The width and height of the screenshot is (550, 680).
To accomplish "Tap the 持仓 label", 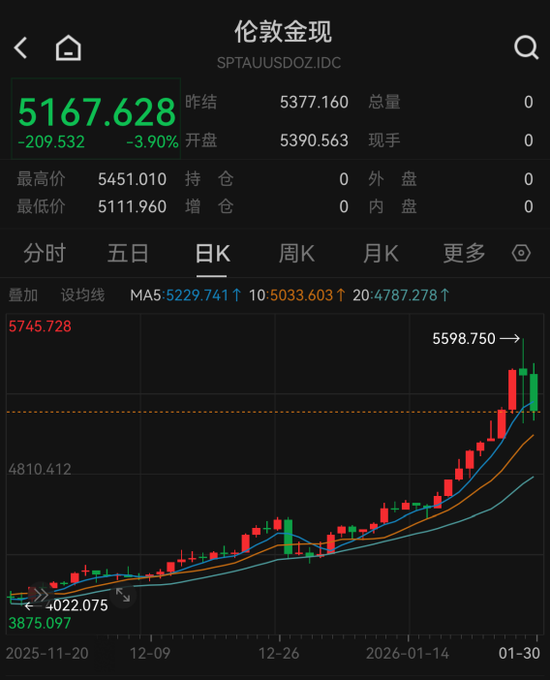I will tap(210, 179).
